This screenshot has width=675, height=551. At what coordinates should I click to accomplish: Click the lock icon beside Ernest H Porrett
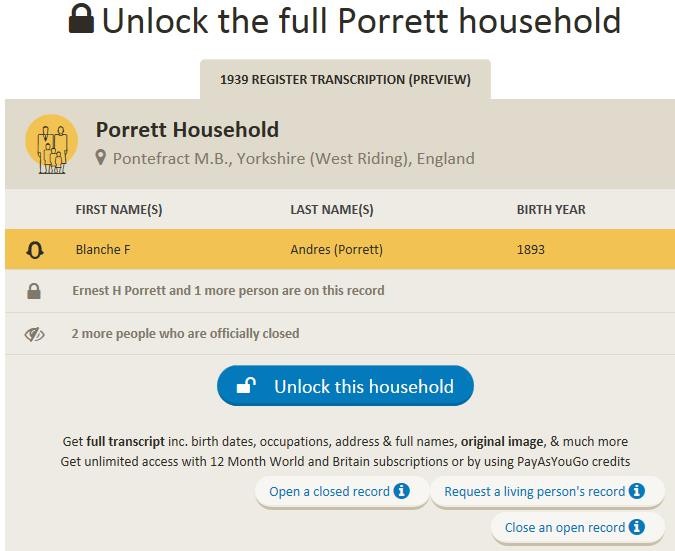click(34, 291)
